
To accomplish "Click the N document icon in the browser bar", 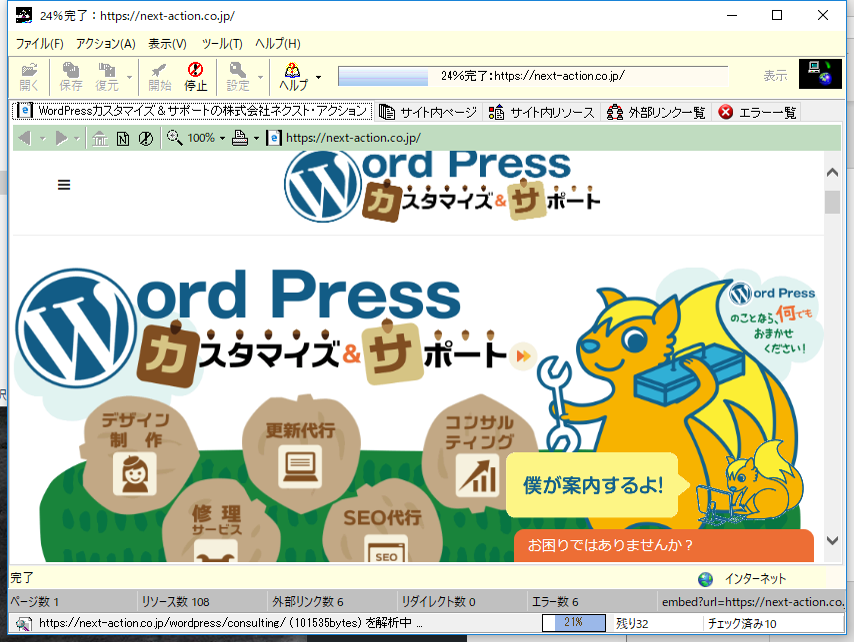I will pos(123,138).
